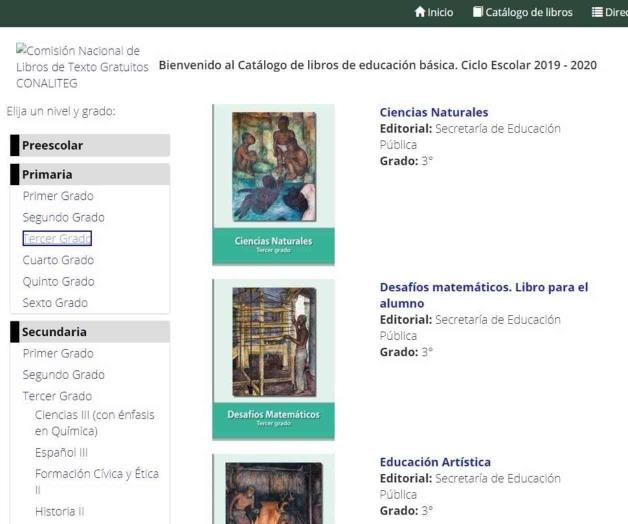Select Segundo Grado under Primaria
628x524 pixels.
point(64,217)
